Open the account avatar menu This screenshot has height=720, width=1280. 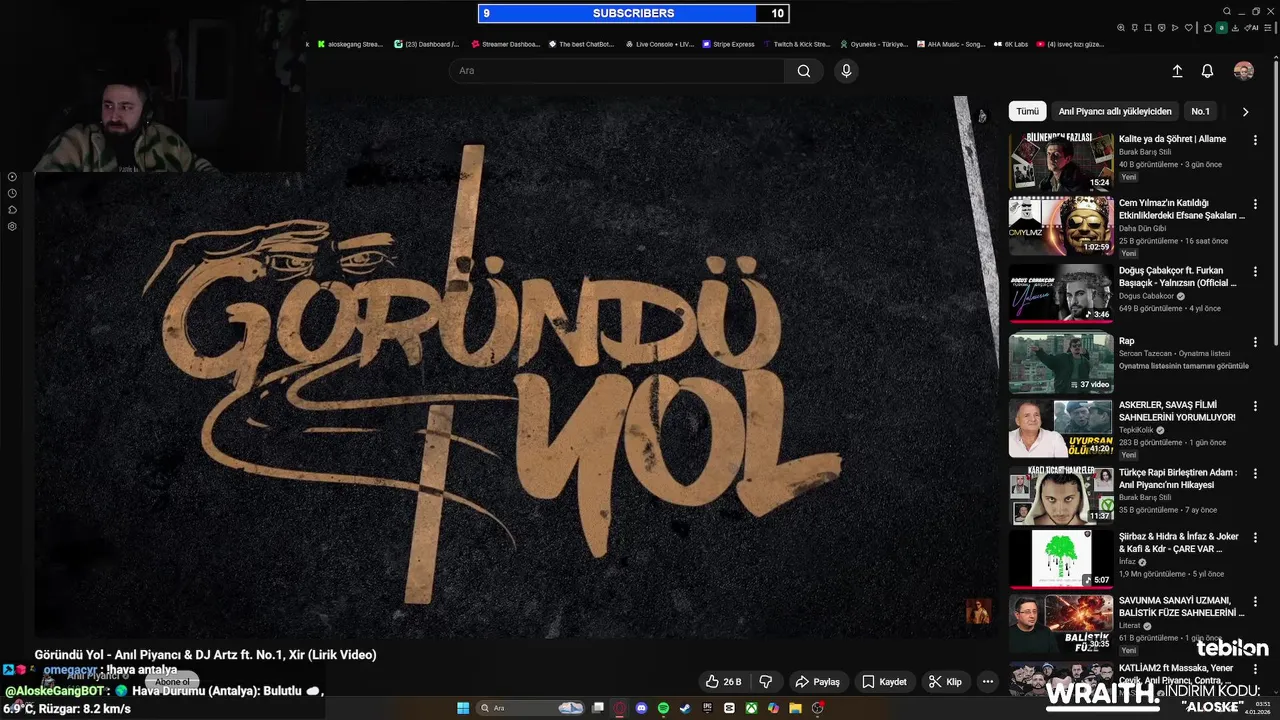coord(1244,71)
